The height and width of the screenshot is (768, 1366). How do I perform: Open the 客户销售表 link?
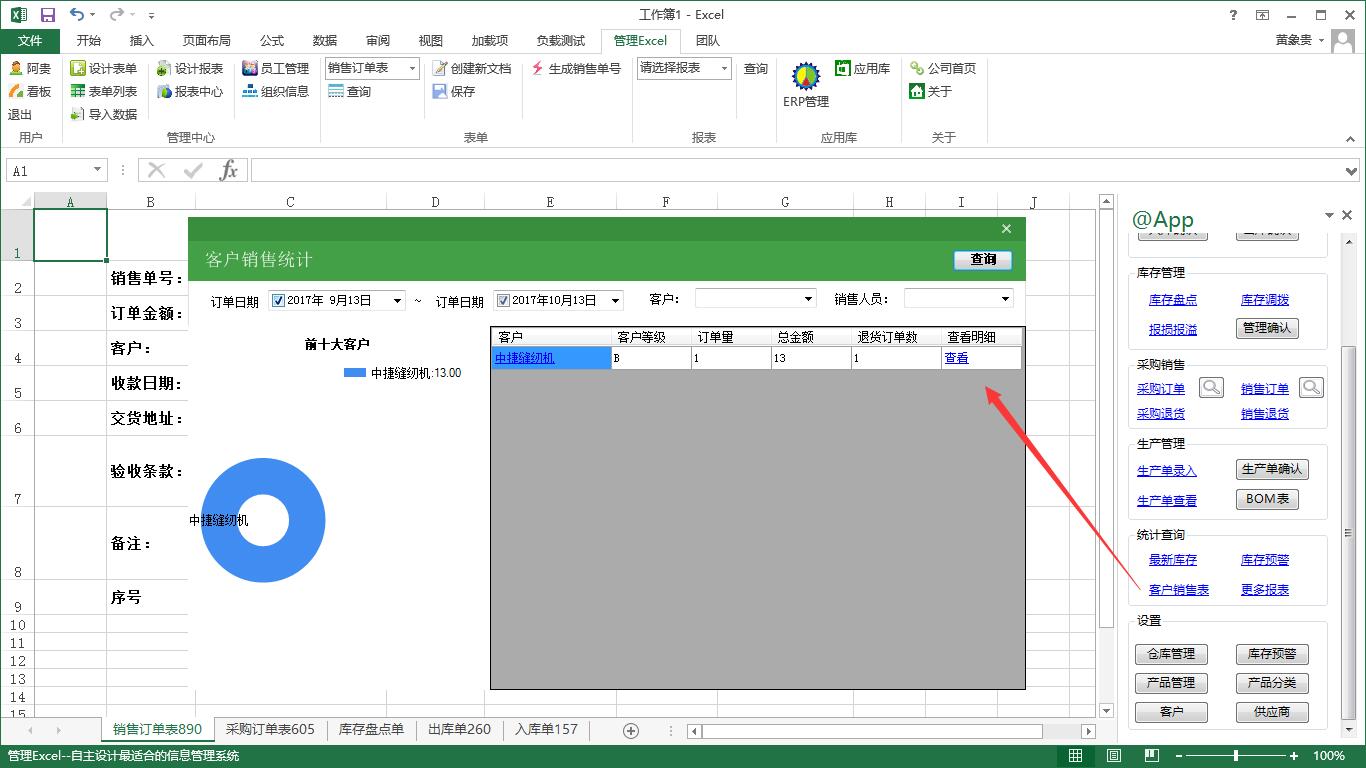pos(1179,590)
